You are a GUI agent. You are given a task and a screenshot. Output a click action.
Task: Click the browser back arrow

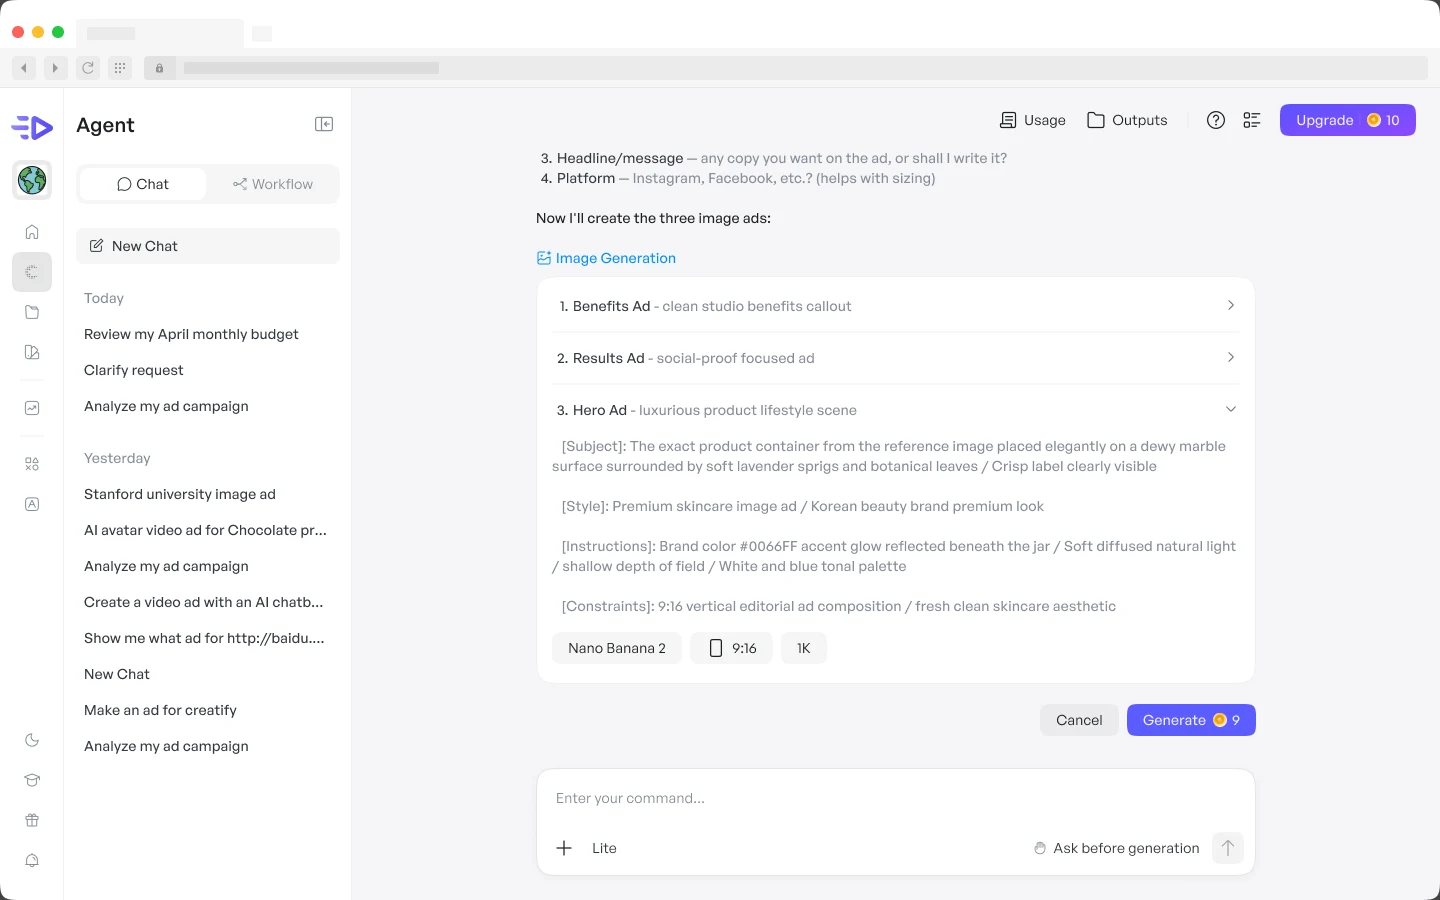[24, 68]
